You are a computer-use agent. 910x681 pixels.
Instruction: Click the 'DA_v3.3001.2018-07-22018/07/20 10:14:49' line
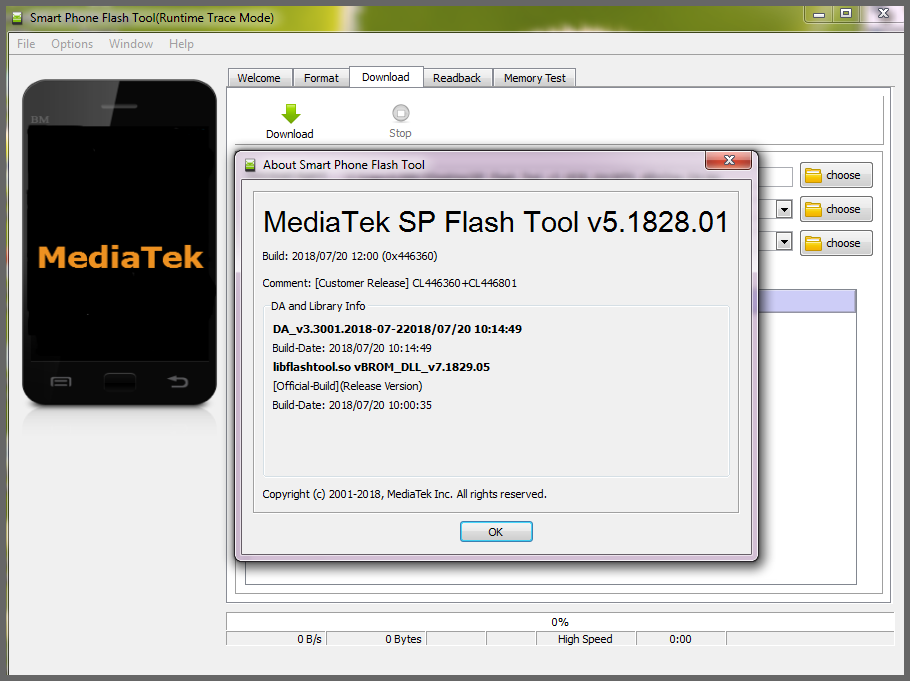click(397, 329)
